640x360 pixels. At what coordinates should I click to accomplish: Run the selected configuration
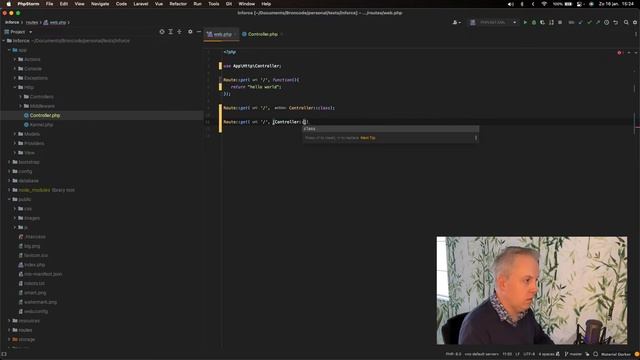coord(525,22)
